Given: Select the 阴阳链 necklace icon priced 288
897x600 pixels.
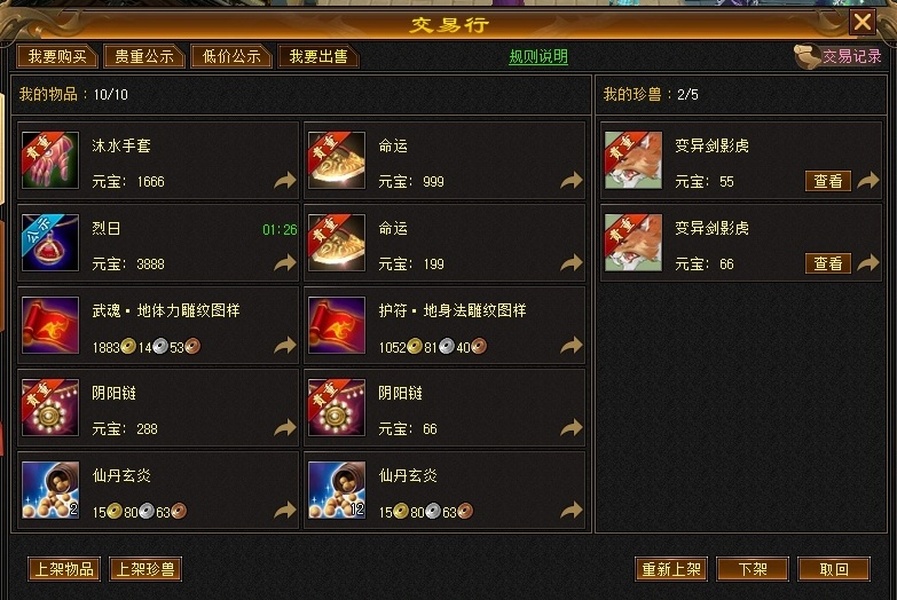Looking at the screenshot, I should [50, 407].
